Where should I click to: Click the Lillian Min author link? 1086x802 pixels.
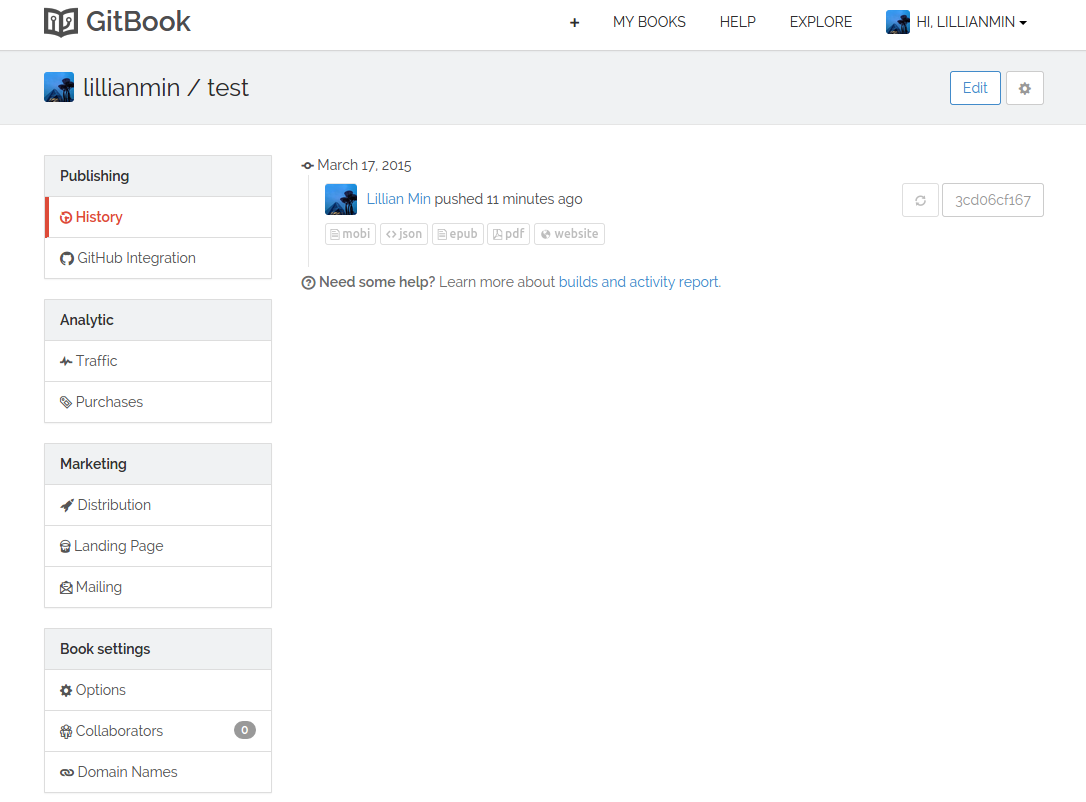click(x=398, y=199)
